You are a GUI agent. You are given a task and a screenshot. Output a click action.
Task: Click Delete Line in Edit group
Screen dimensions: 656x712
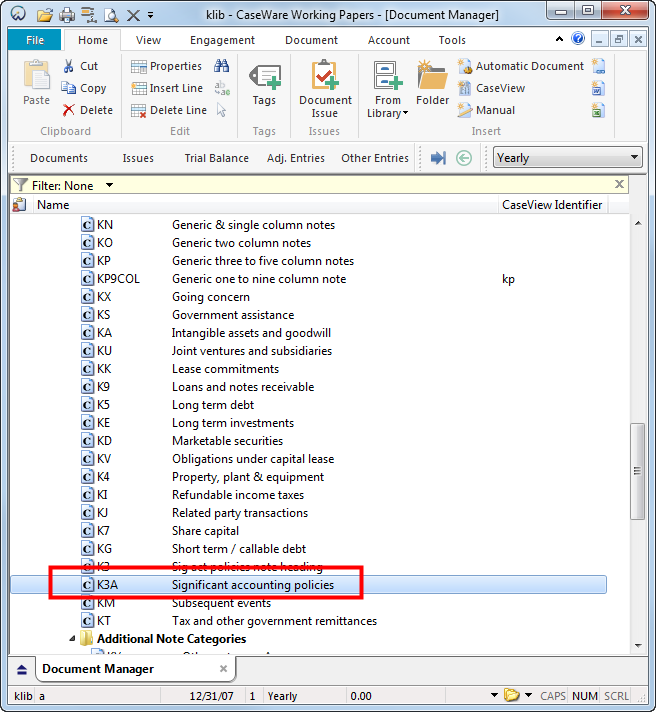(x=168, y=110)
